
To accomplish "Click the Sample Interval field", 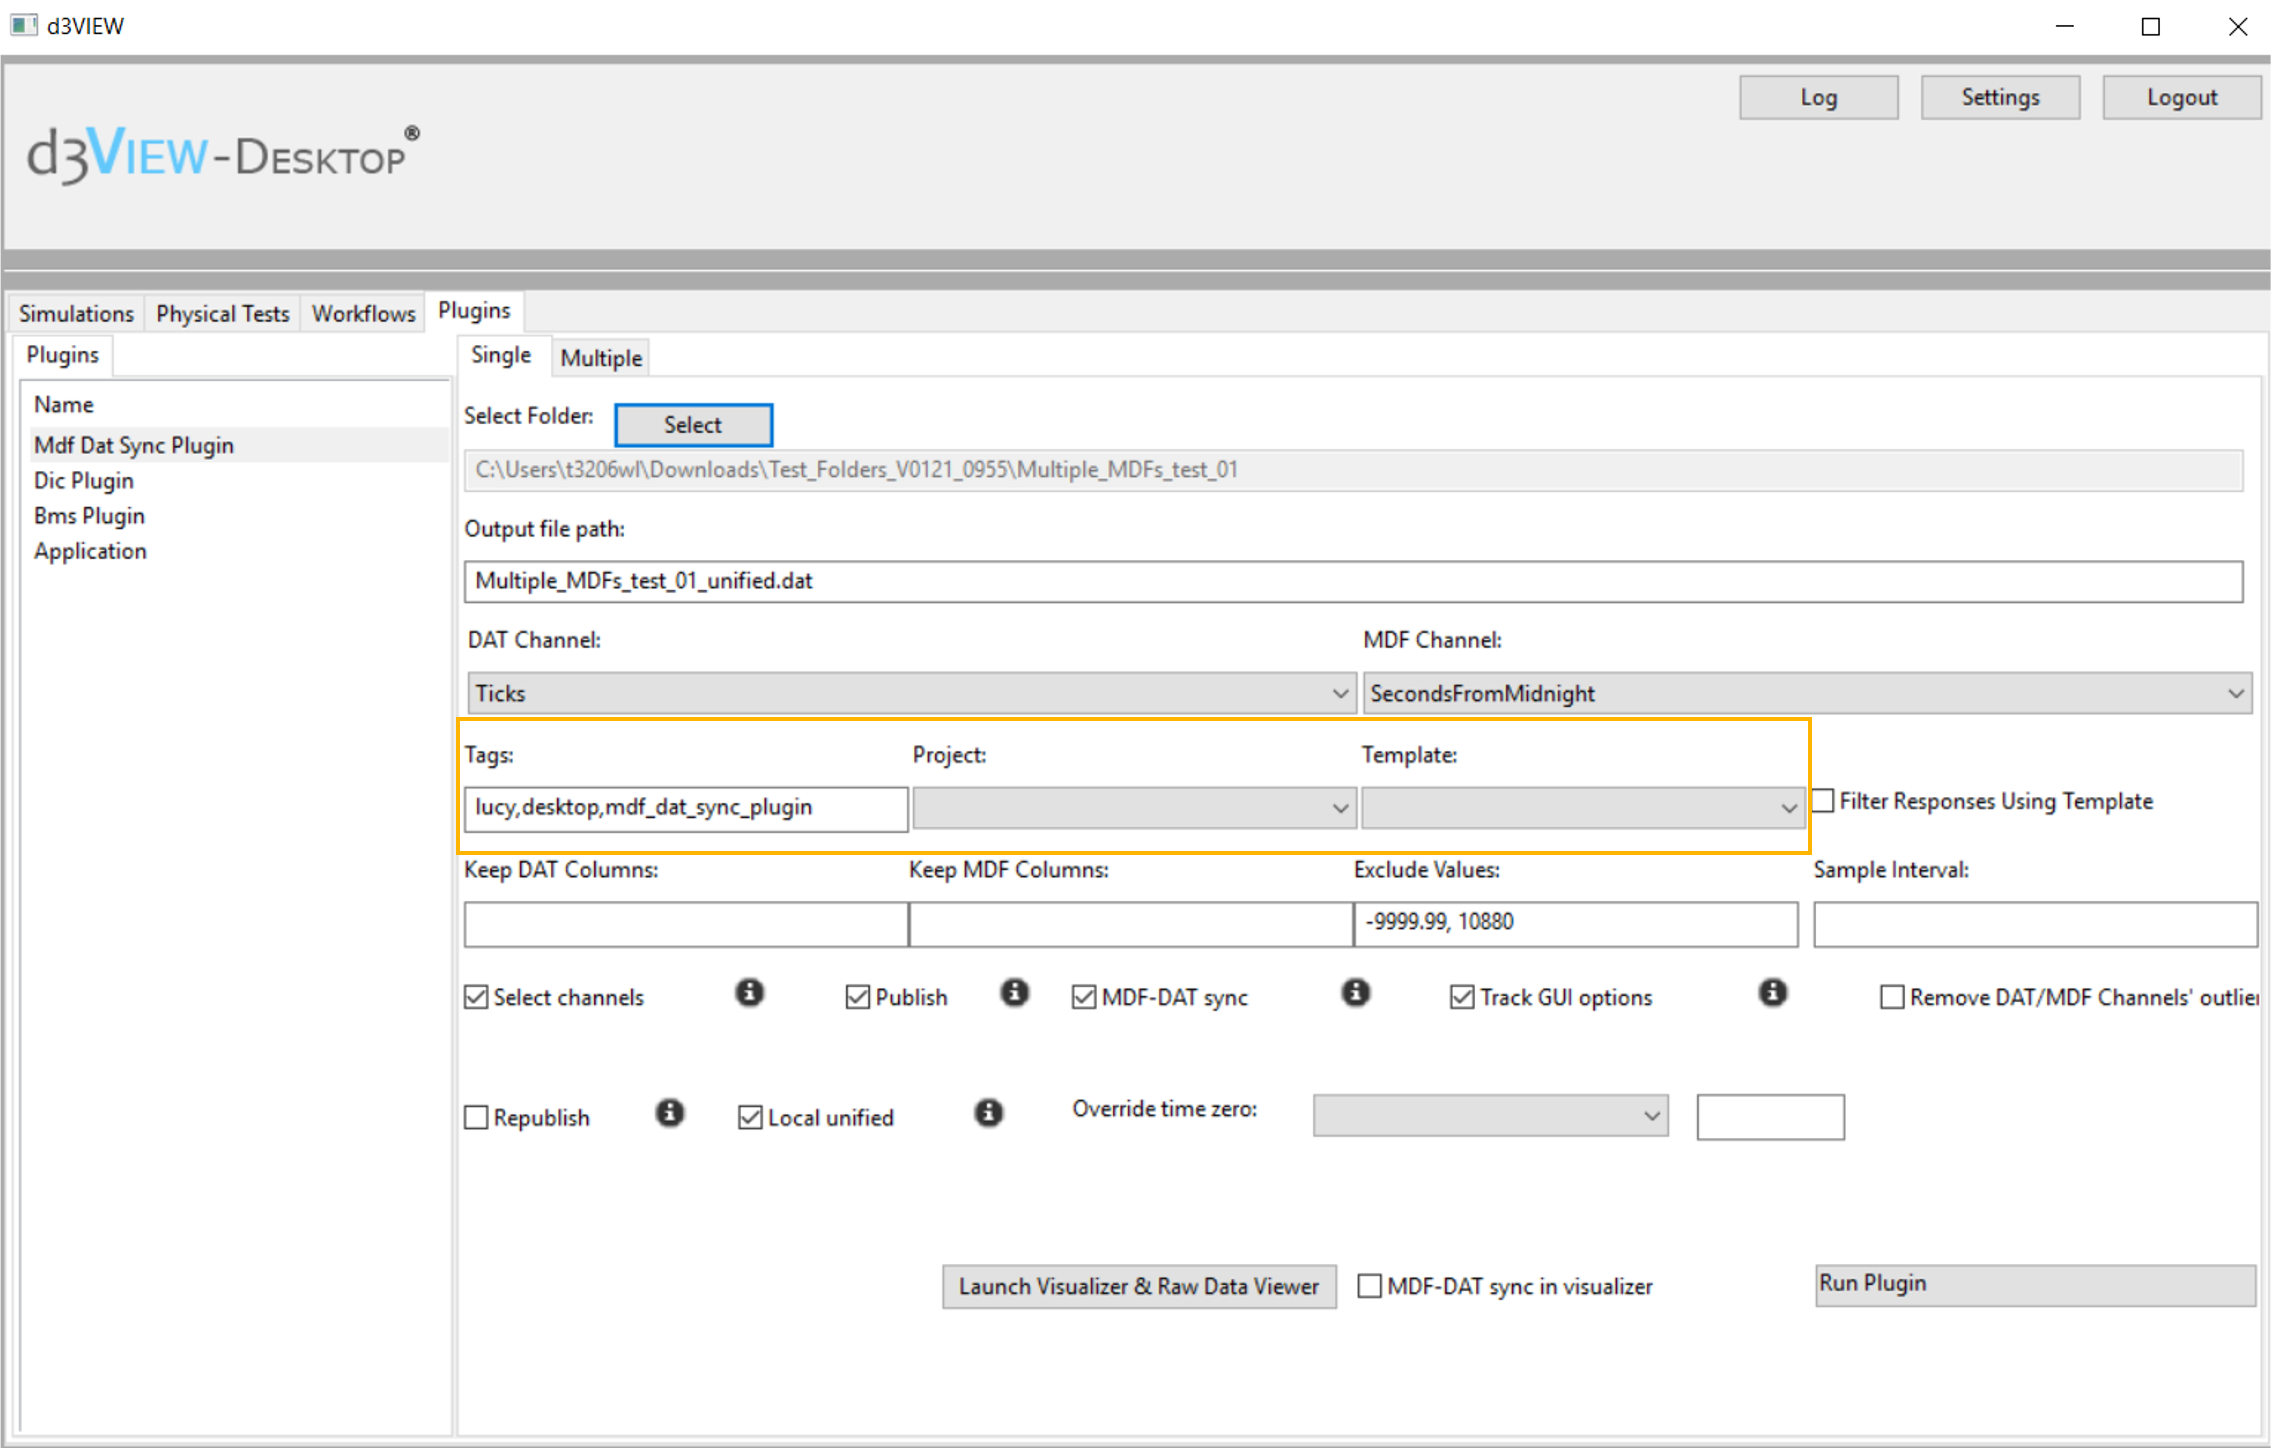I will 2035,923.
